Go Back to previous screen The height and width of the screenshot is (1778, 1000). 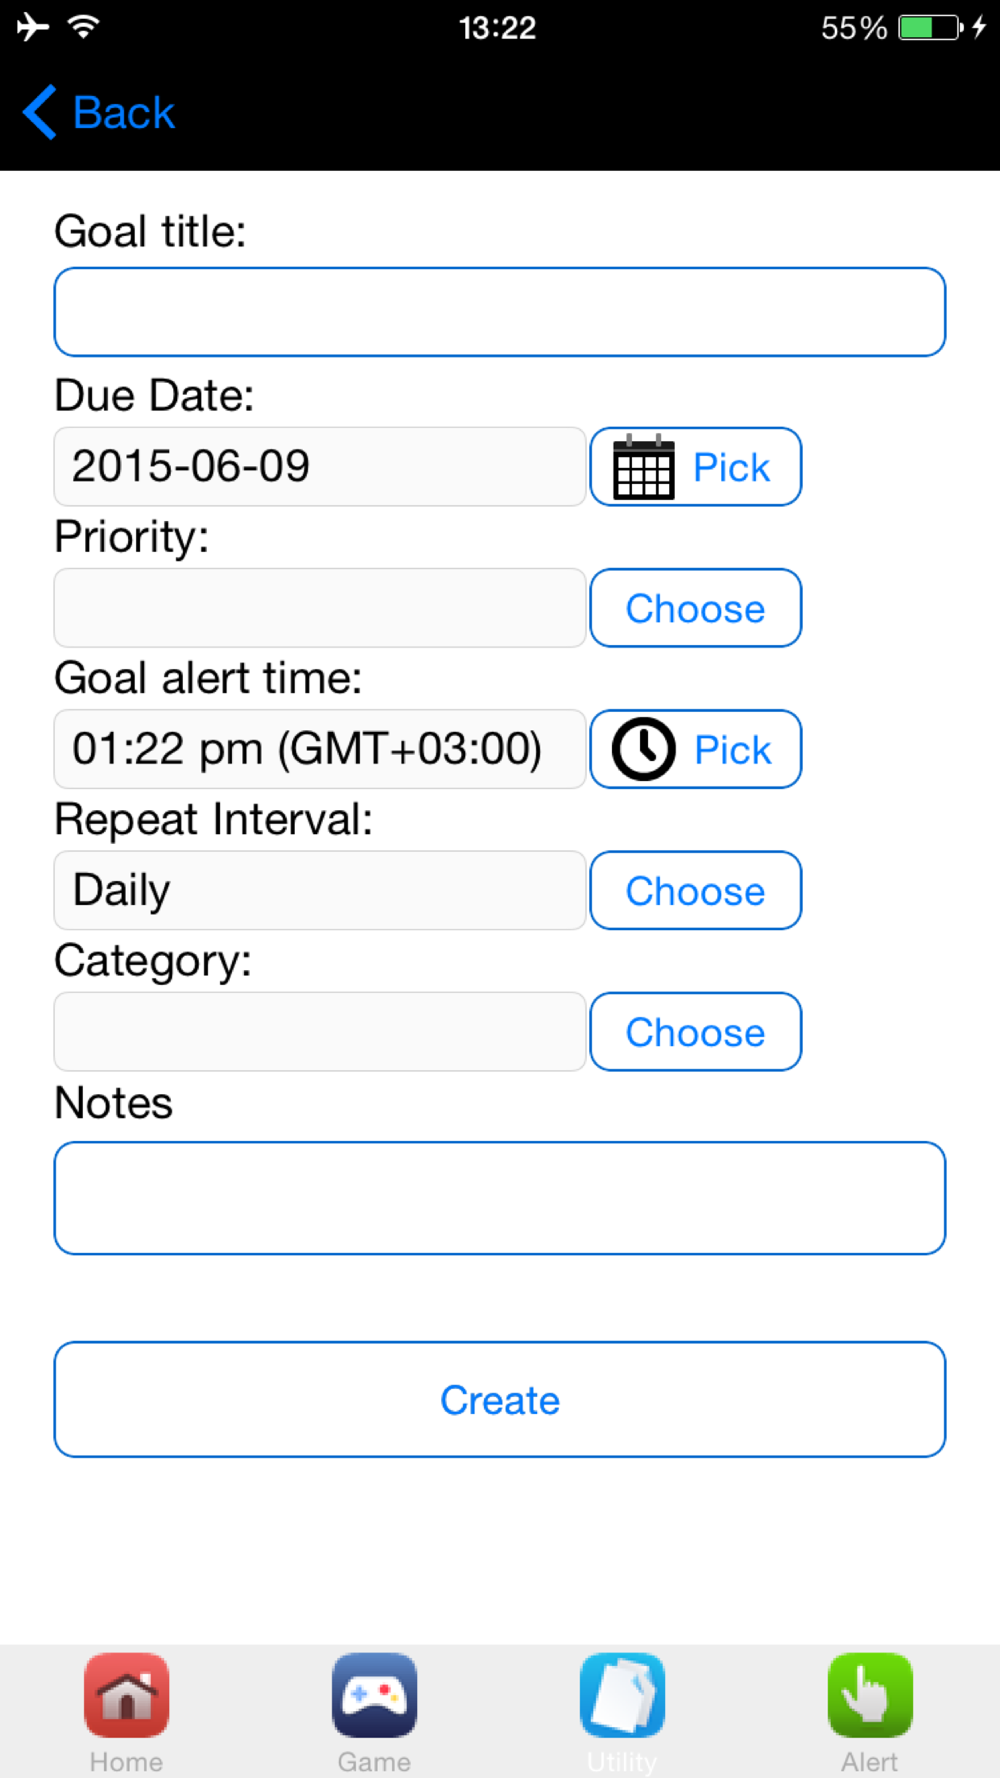tap(124, 112)
